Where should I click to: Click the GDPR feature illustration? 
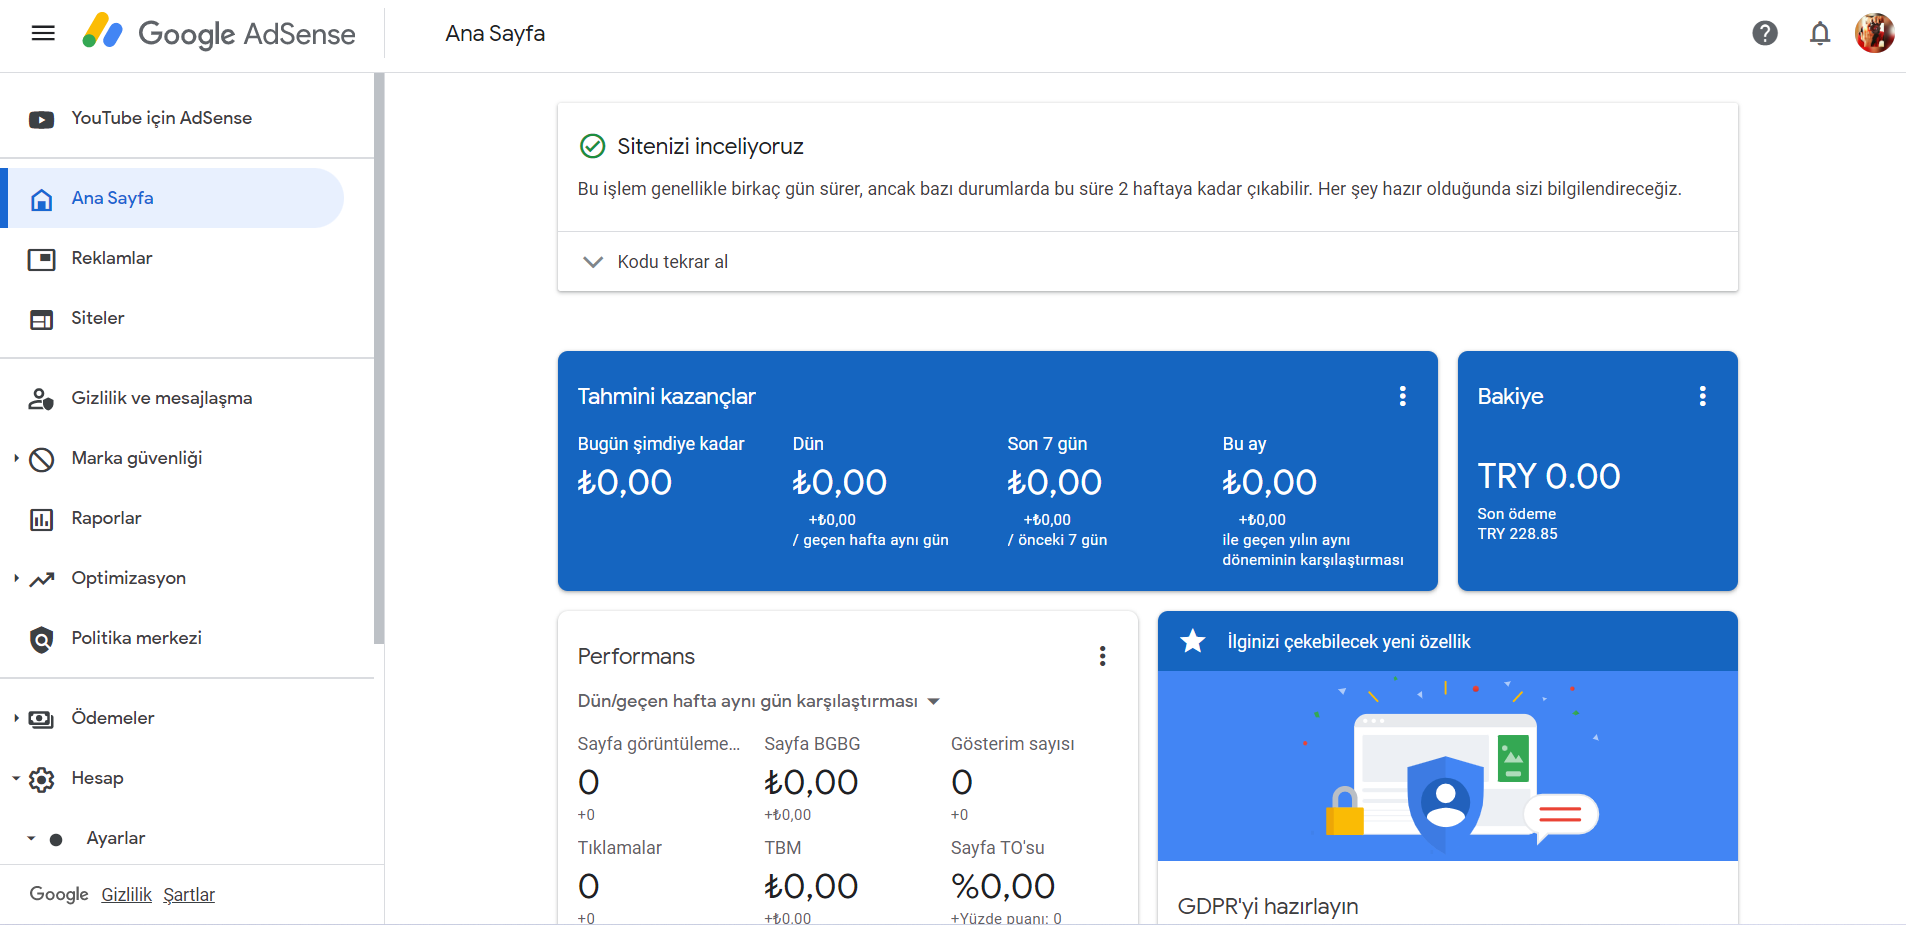tap(1447, 766)
